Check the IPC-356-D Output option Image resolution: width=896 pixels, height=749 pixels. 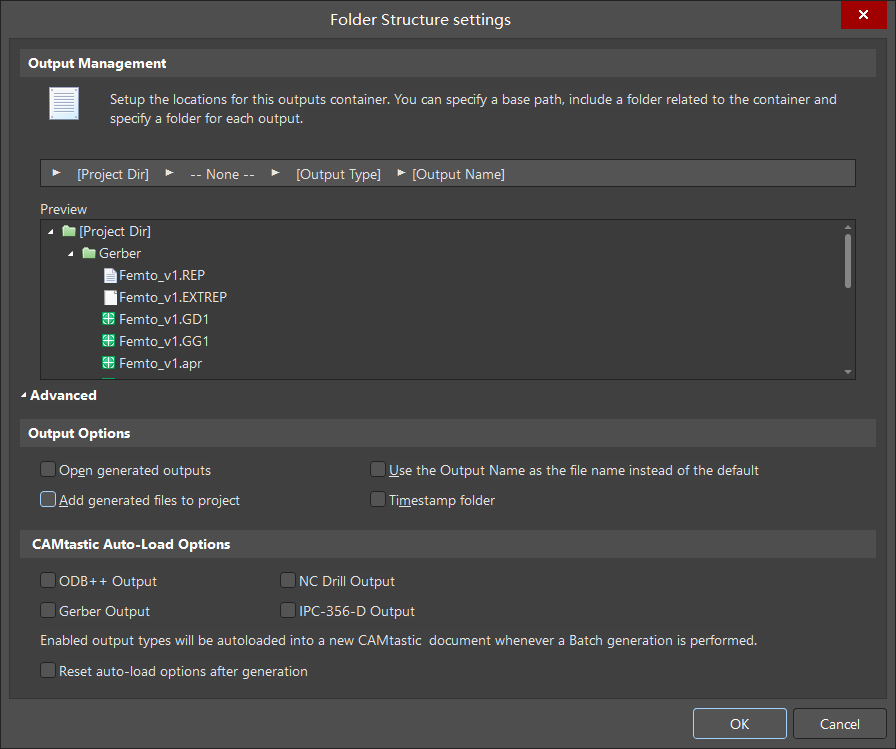[288, 610]
